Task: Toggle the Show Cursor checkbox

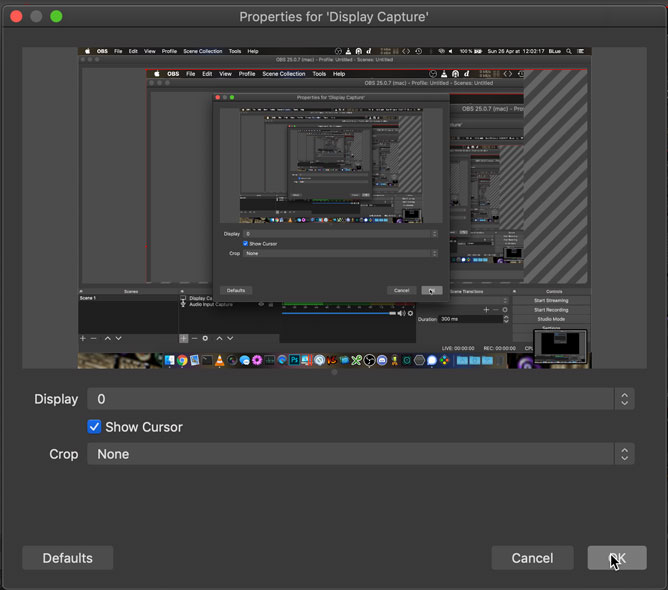Action: coord(94,427)
